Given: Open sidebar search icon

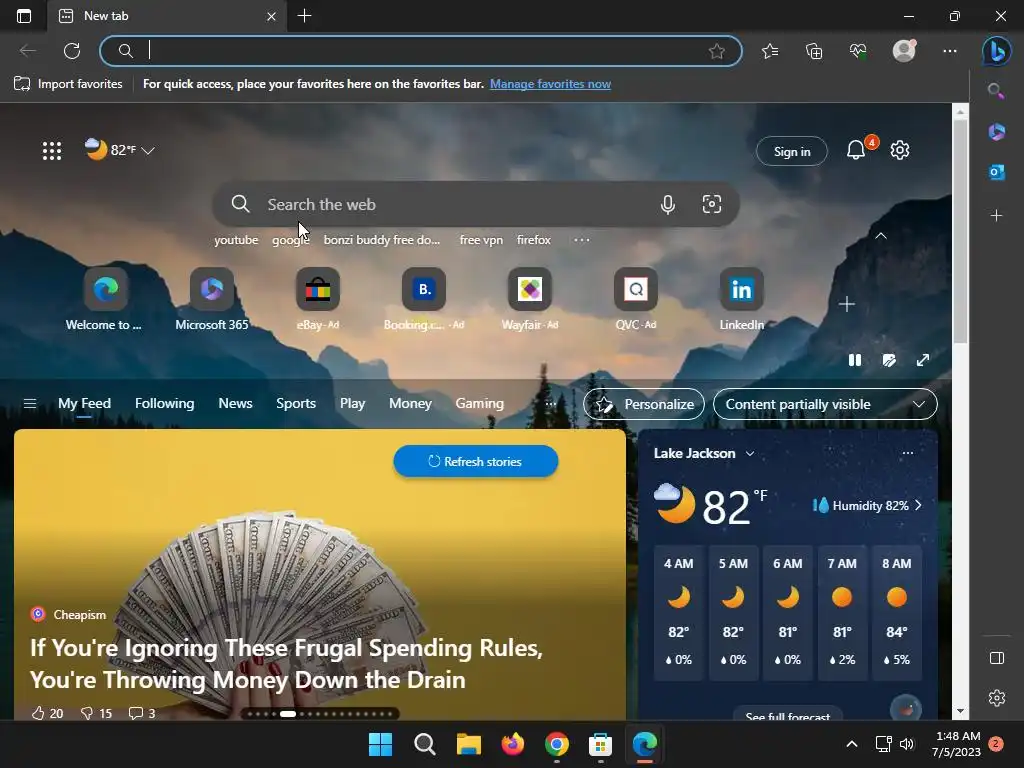Looking at the screenshot, I should pos(996,91).
